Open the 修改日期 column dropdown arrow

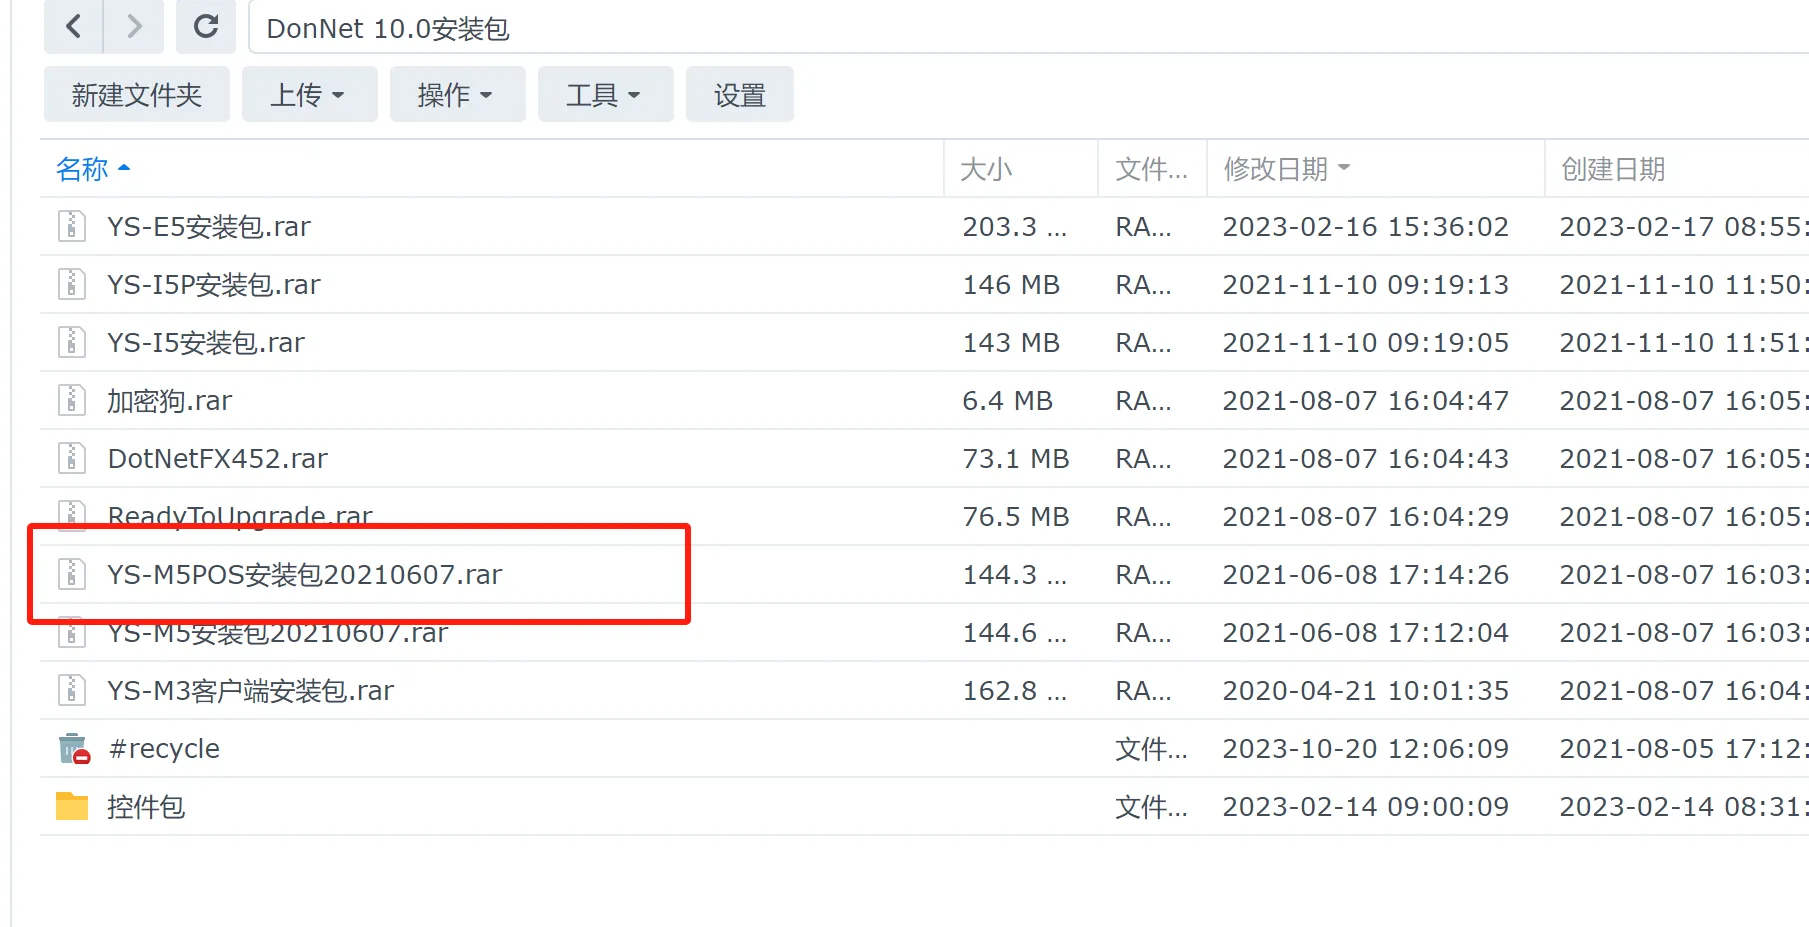pos(1344,168)
